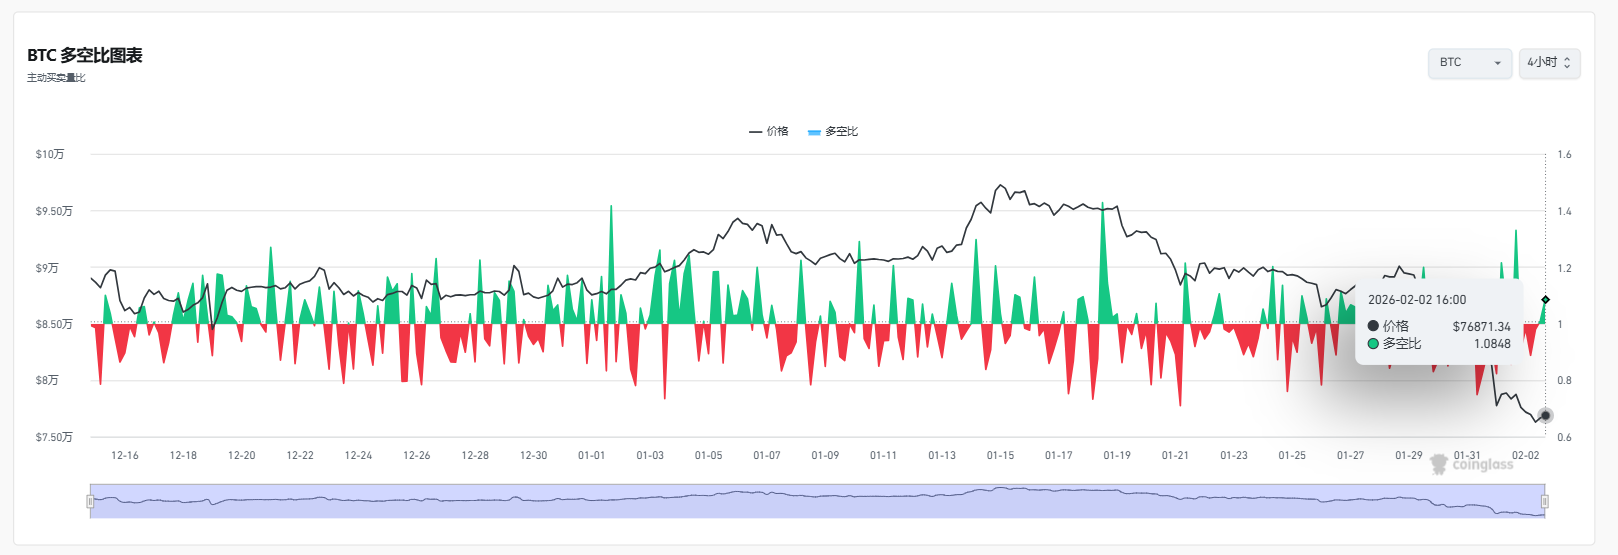The height and width of the screenshot is (555, 1618).
Task: Click the up-down arrows beside 4小时
Action: click(1567, 63)
